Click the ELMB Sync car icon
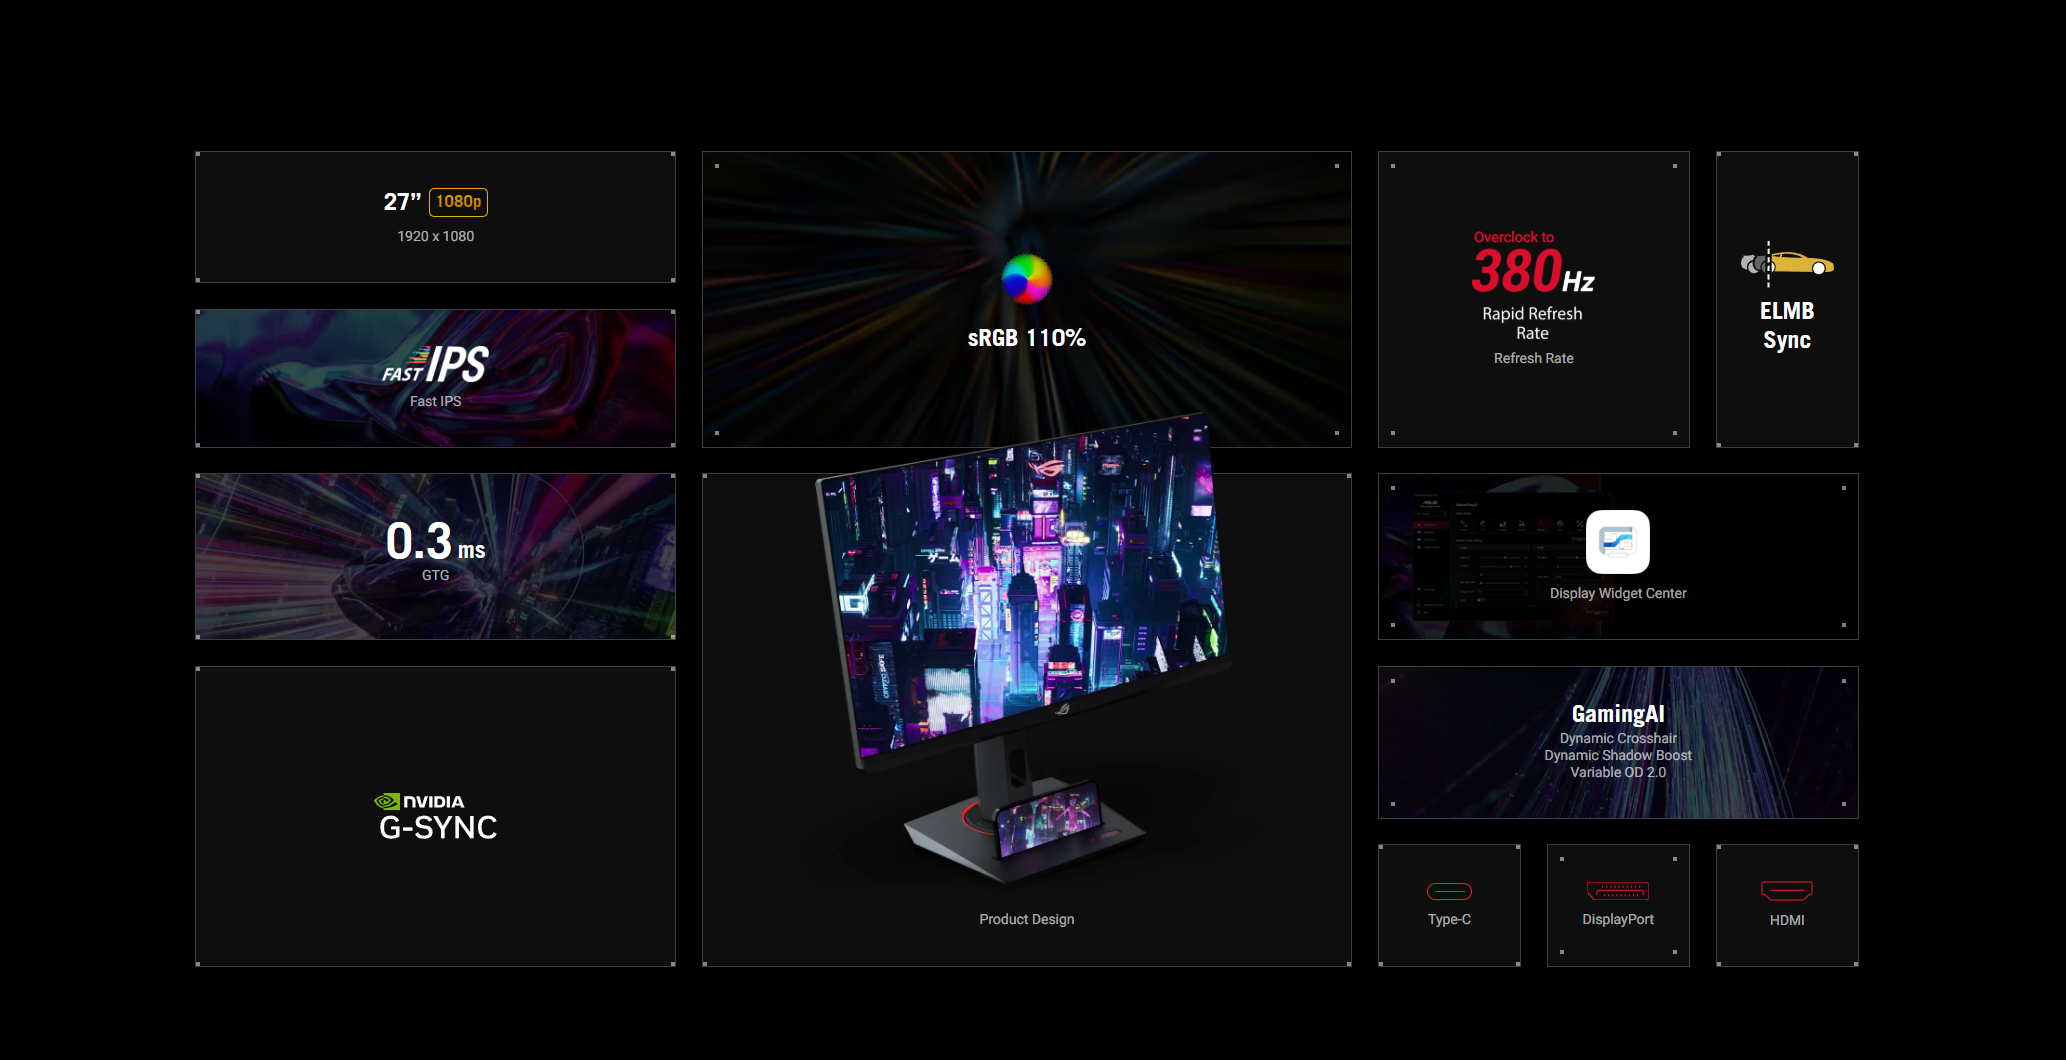Screen dimensions: 2066x1060 [1786, 264]
